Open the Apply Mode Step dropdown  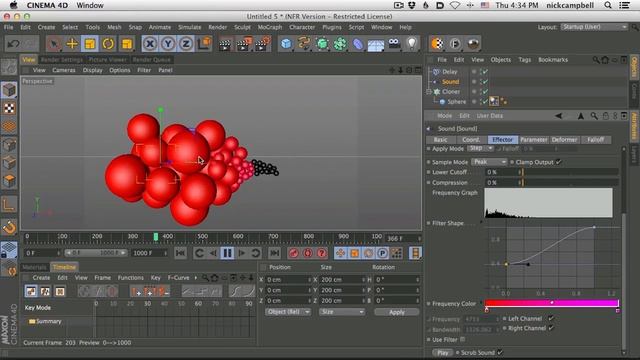480,149
